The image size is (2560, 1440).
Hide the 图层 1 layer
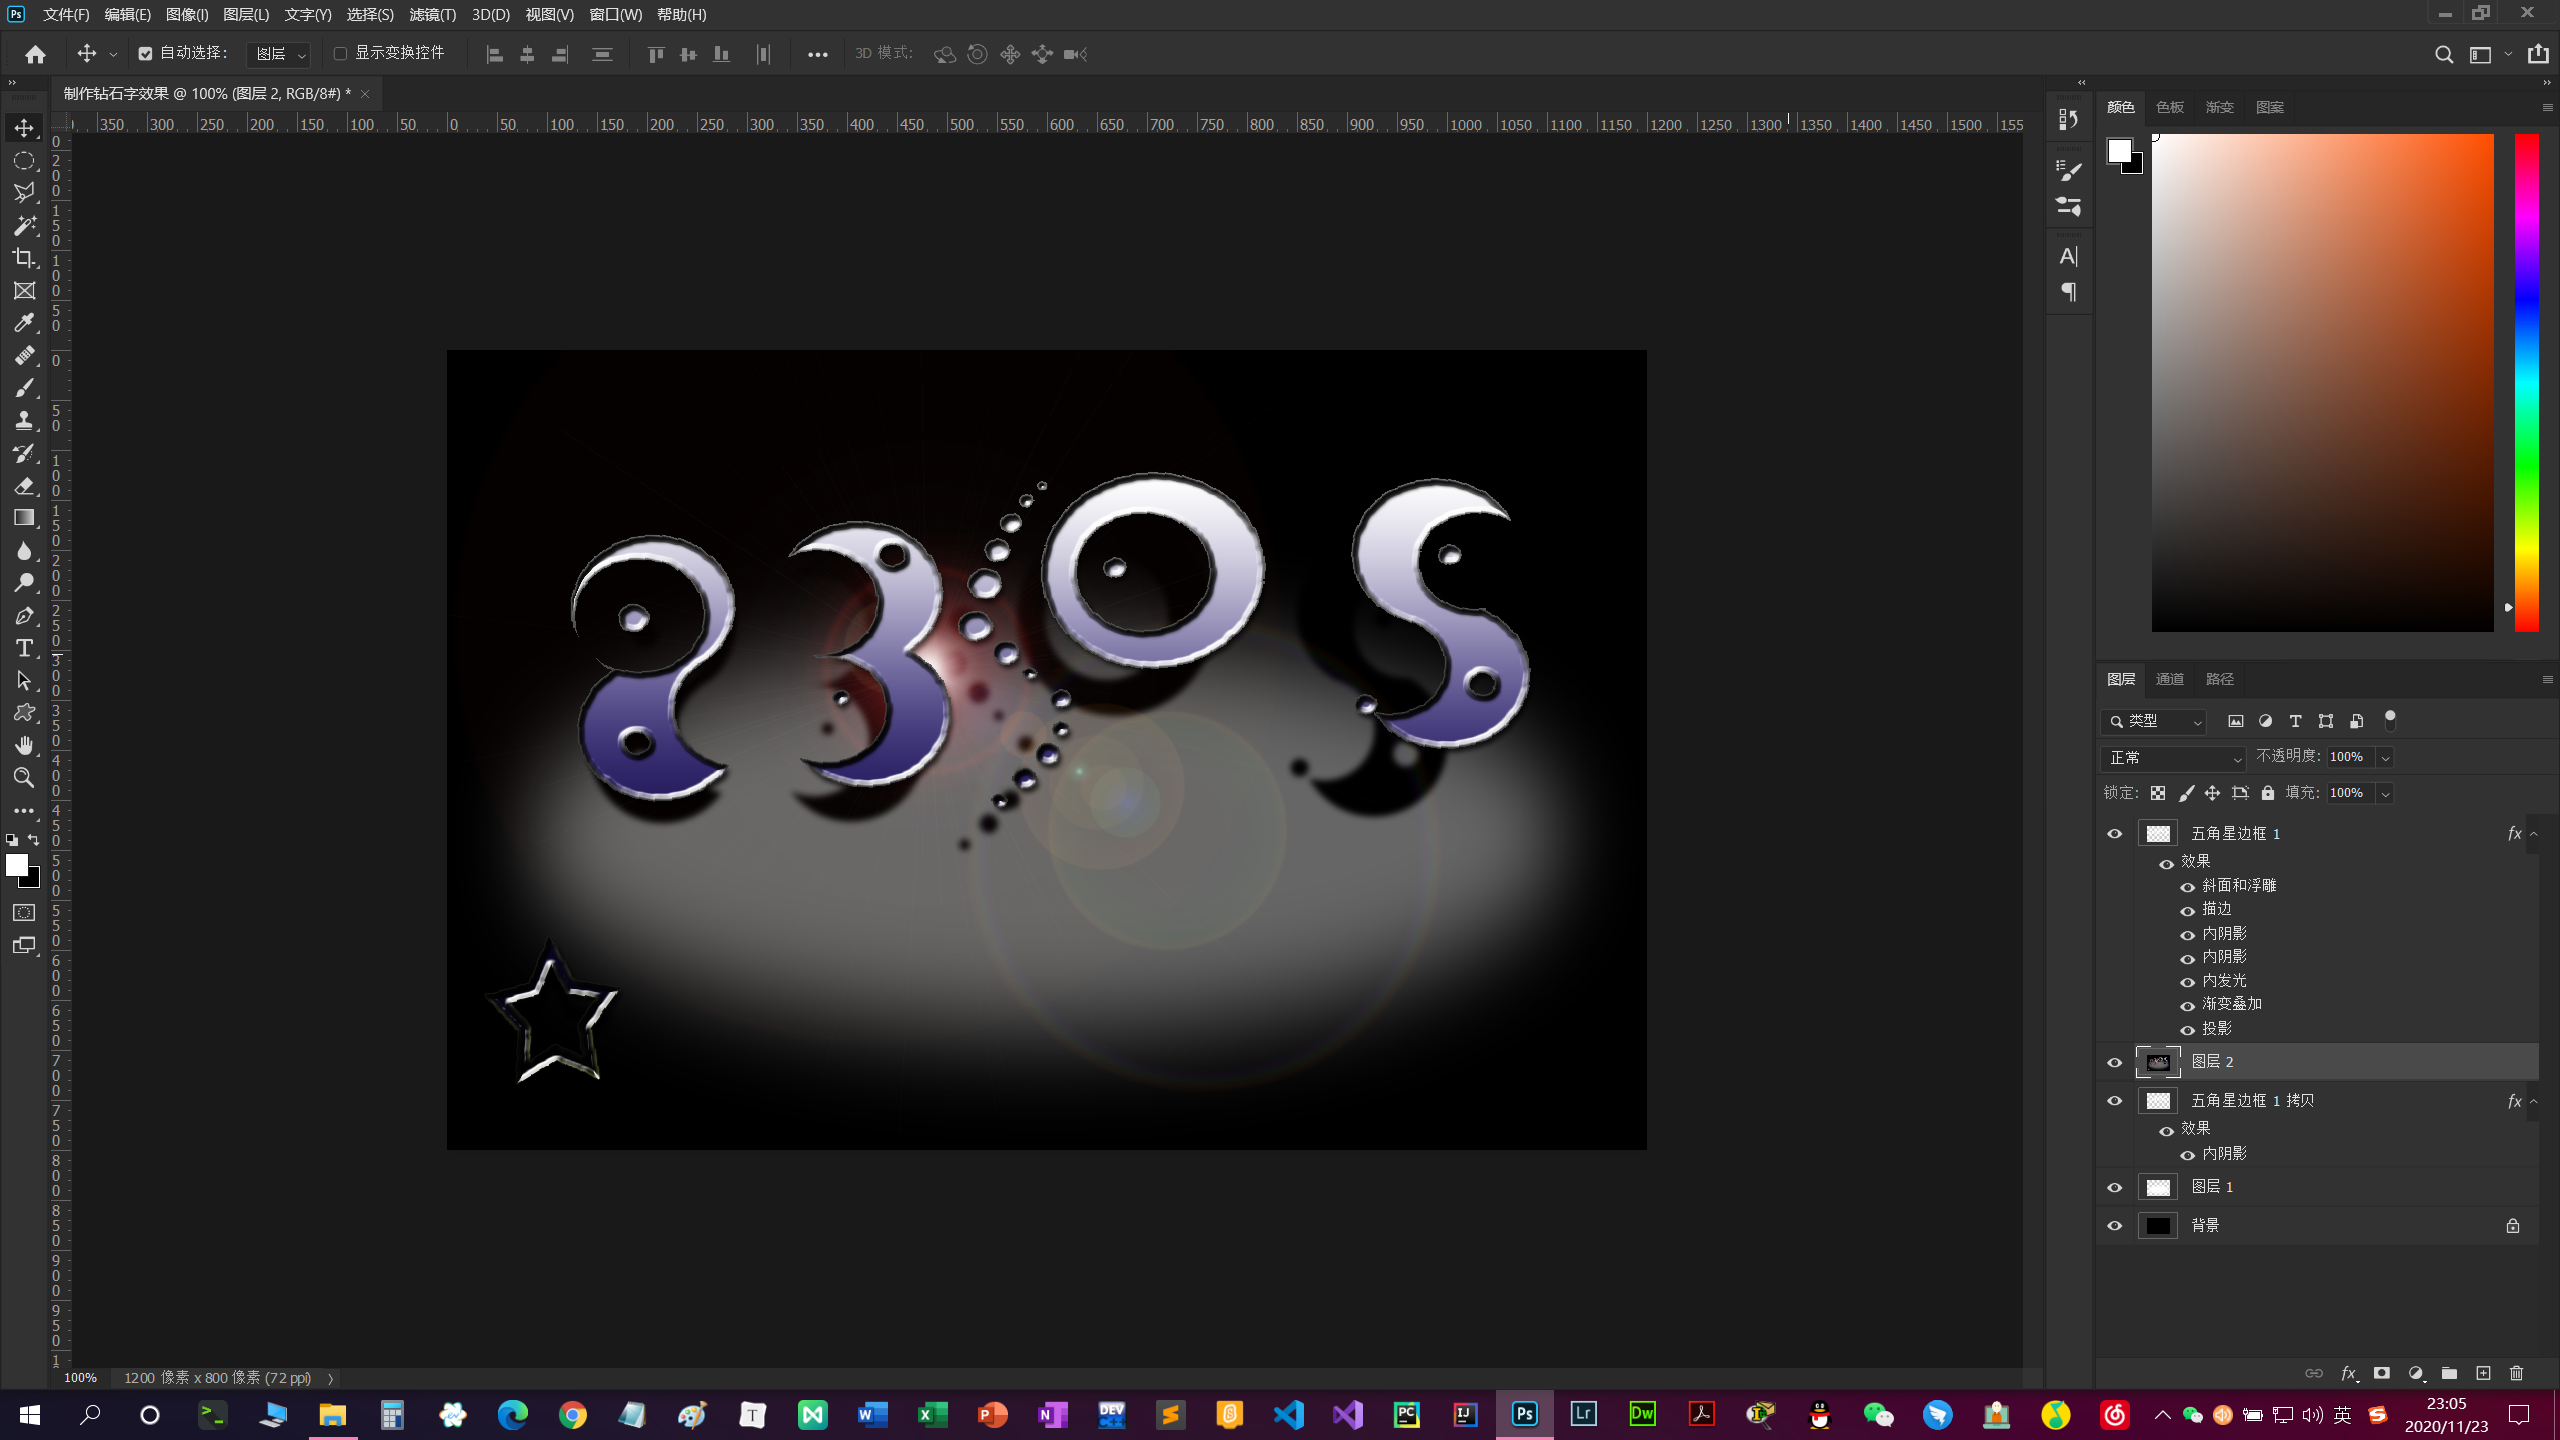[2115, 1187]
